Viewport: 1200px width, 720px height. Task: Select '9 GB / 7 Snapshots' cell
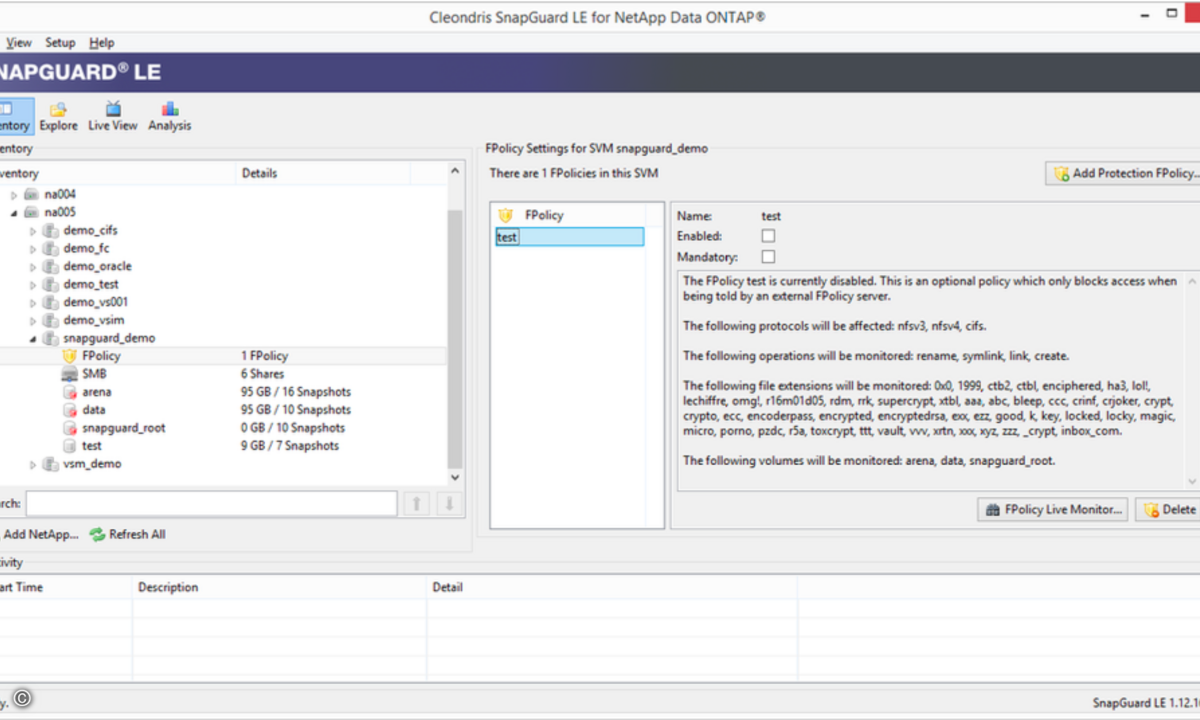(290, 446)
